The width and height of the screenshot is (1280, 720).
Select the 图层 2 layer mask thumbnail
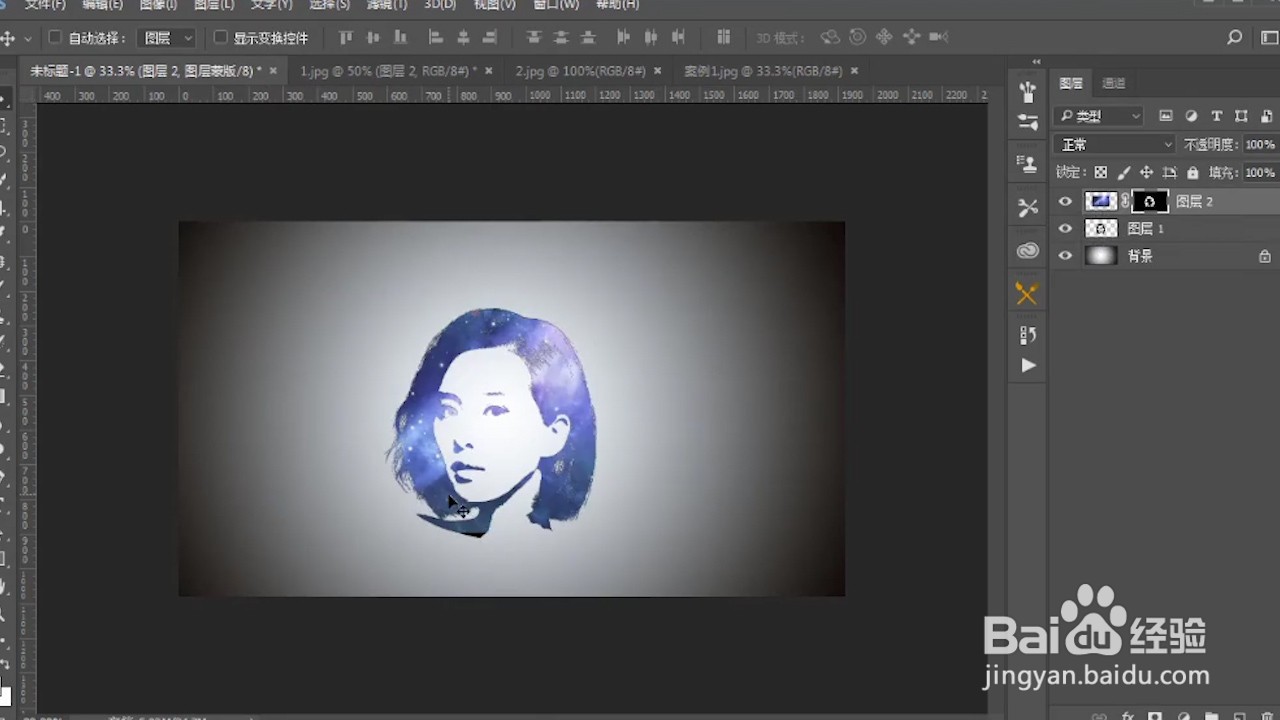pos(1150,201)
